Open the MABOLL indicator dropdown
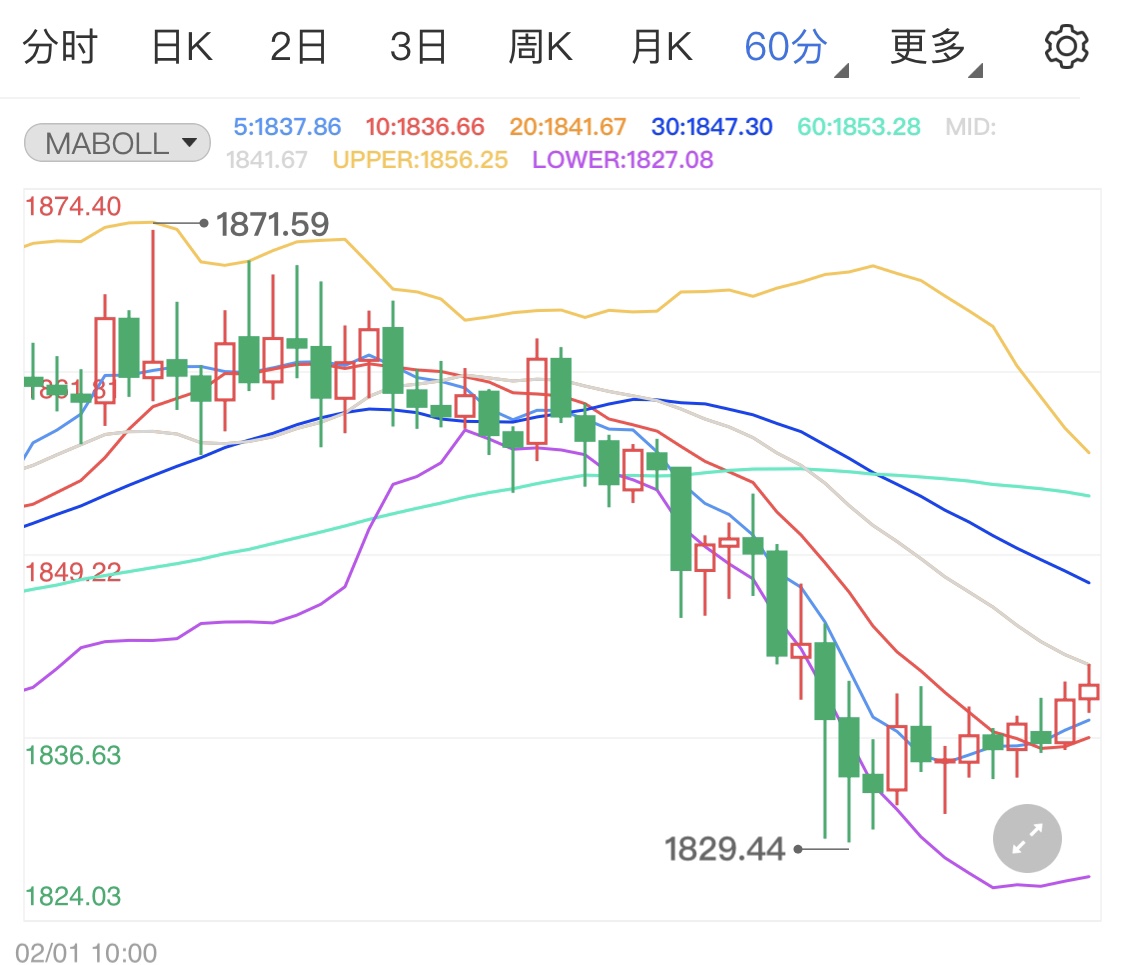Screen dimensions: 1125x965 pos(117,143)
